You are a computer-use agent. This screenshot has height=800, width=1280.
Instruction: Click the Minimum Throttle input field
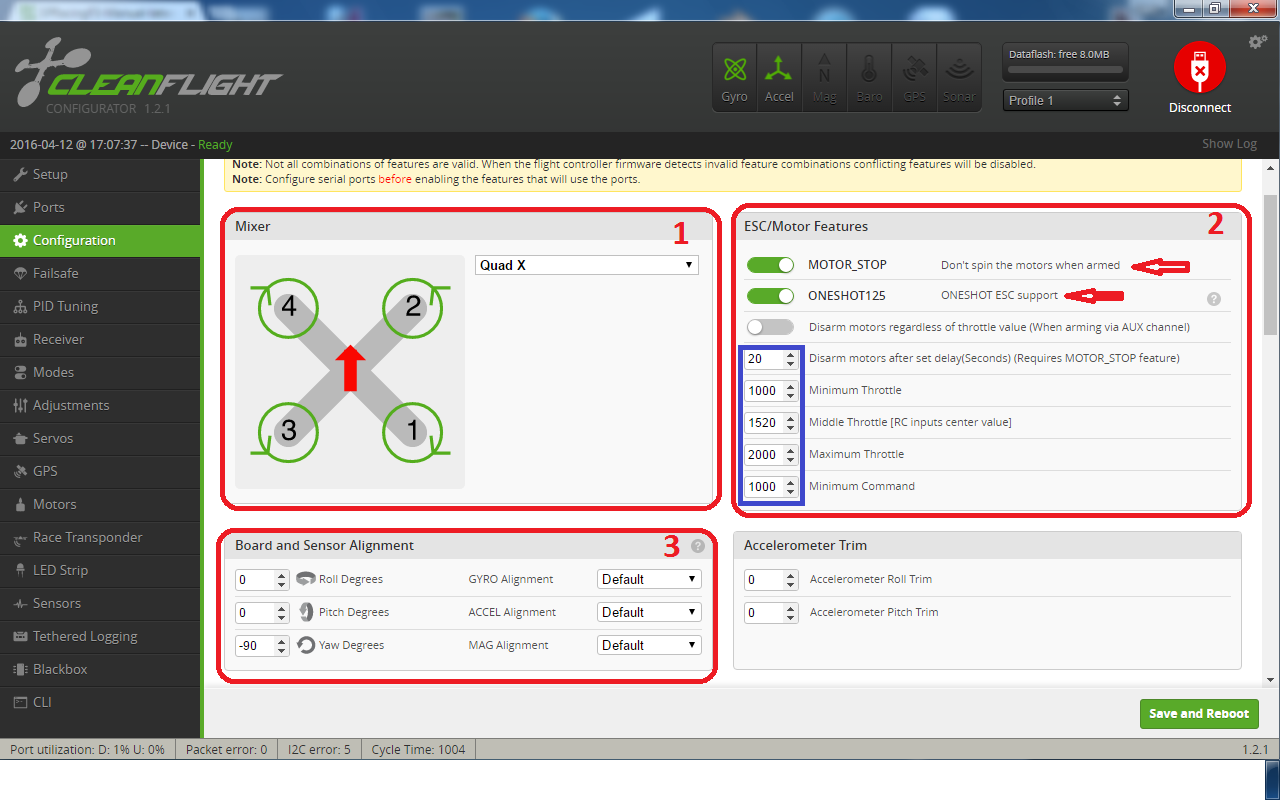(x=771, y=390)
